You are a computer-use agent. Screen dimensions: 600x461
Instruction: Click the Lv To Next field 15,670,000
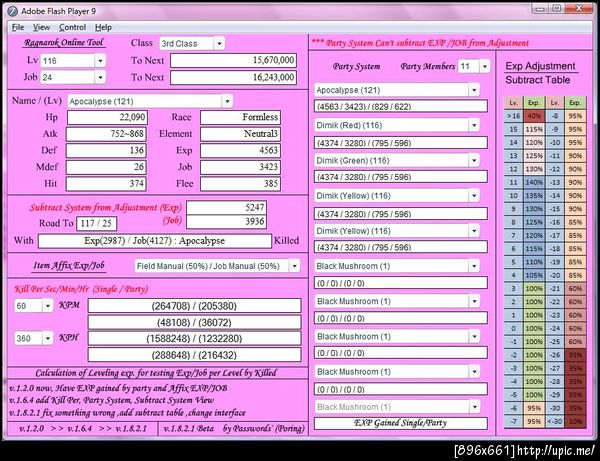233,60
